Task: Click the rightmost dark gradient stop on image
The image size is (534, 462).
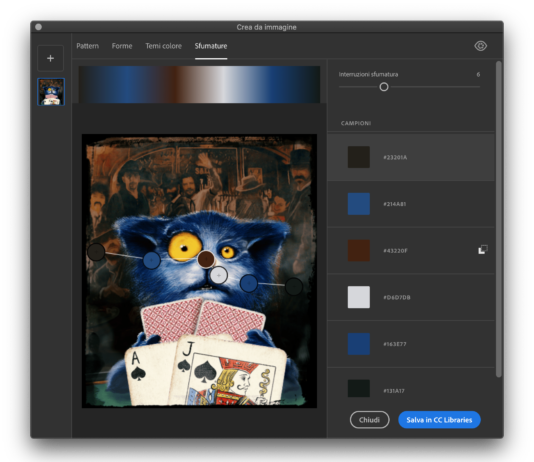Action: (294, 286)
